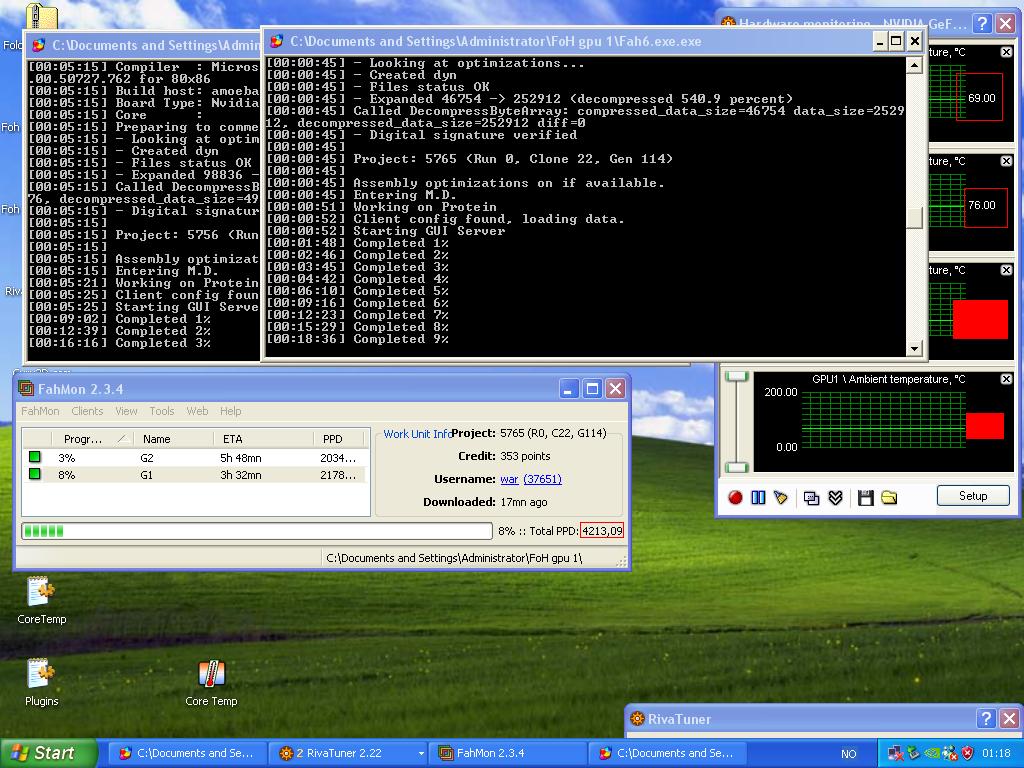Image resolution: width=1024 pixels, height=768 pixels.
Task: Save monitoring log with floppy disk icon
Action: 866,498
